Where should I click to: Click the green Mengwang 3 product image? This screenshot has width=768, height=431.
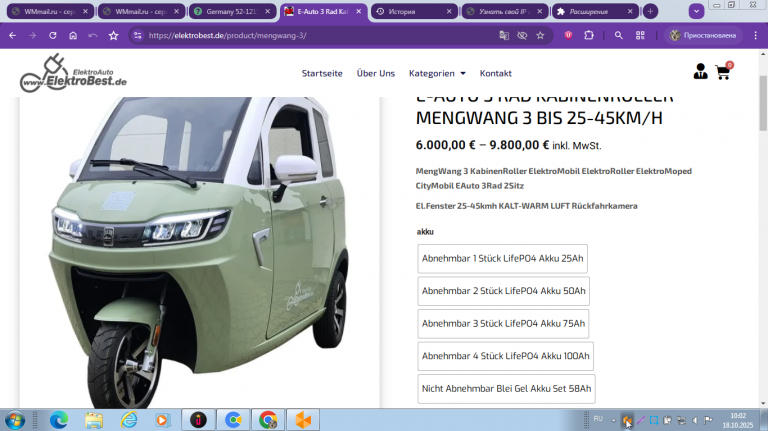coord(199,252)
